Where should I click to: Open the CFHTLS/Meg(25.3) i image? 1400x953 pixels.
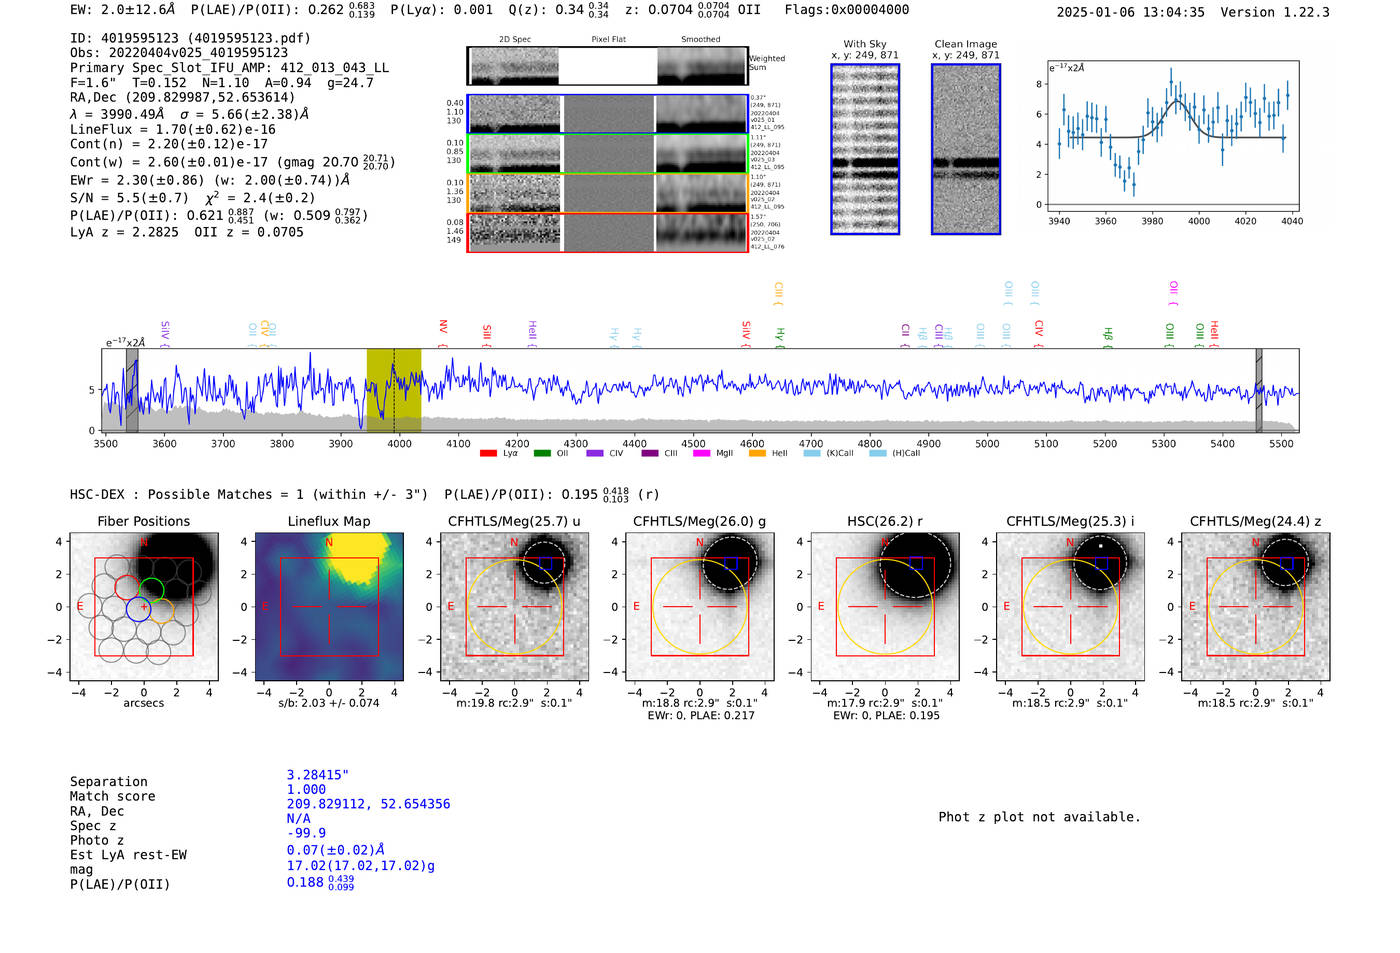(x=1070, y=607)
